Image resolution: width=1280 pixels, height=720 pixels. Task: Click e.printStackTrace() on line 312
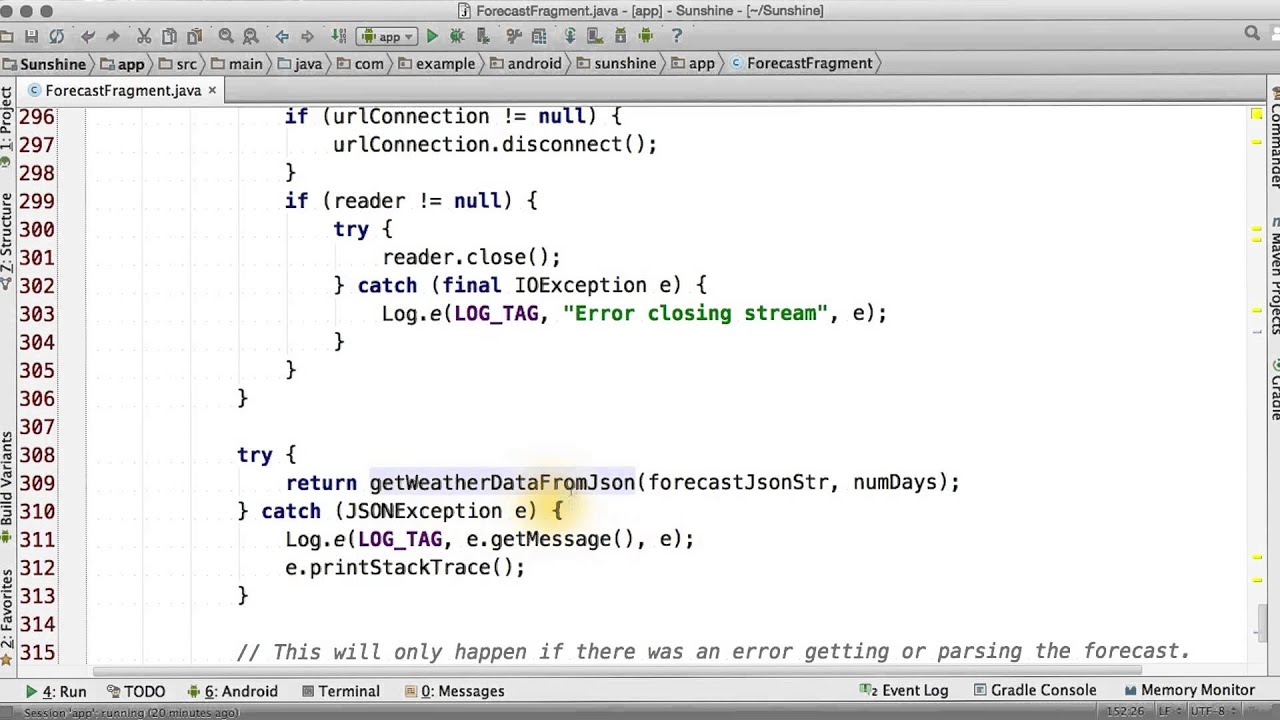399,567
